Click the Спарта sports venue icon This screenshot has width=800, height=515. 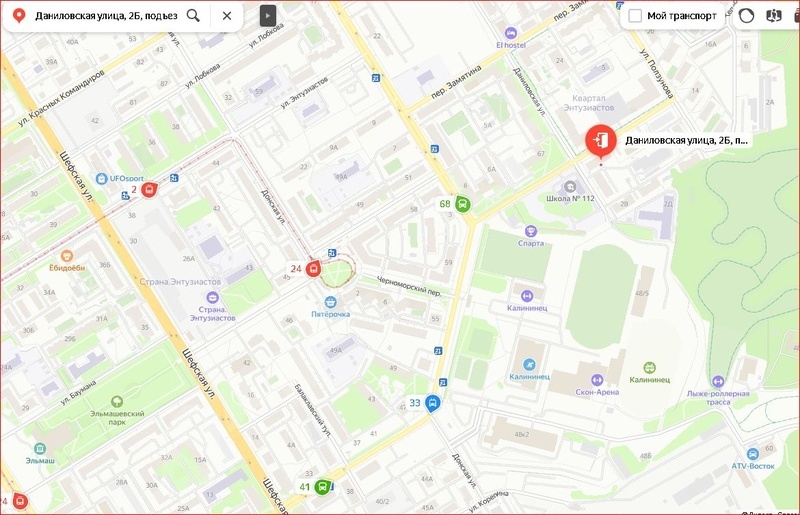[x=530, y=230]
